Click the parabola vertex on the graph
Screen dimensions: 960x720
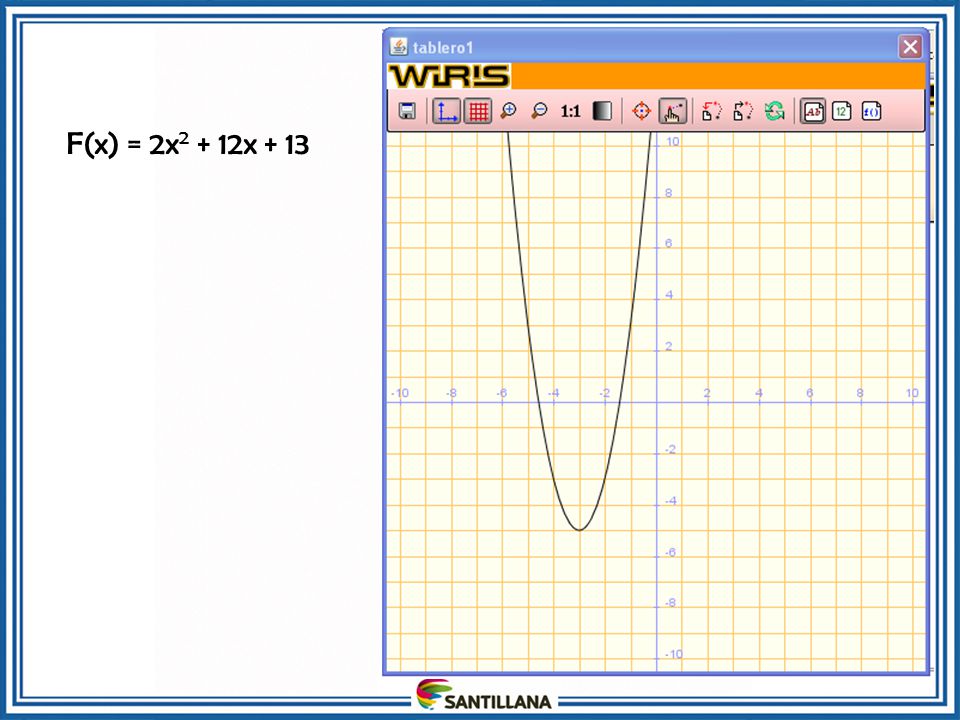tap(579, 530)
